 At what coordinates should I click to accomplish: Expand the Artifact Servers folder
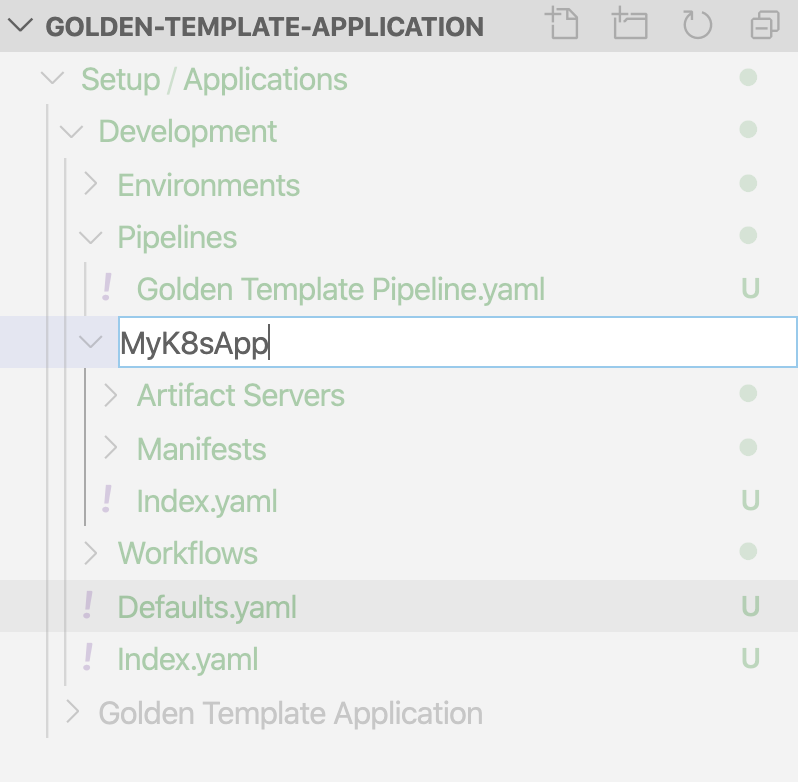tap(110, 395)
